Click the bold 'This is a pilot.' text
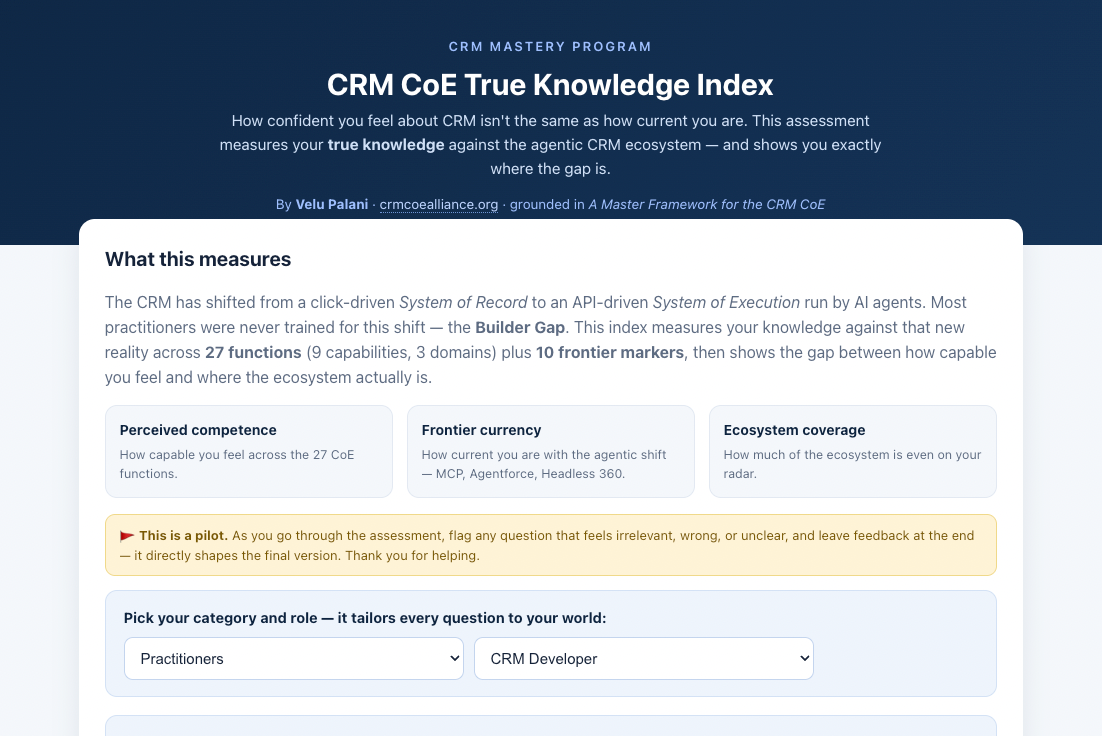This screenshot has height=736, width=1102. [183, 536]
